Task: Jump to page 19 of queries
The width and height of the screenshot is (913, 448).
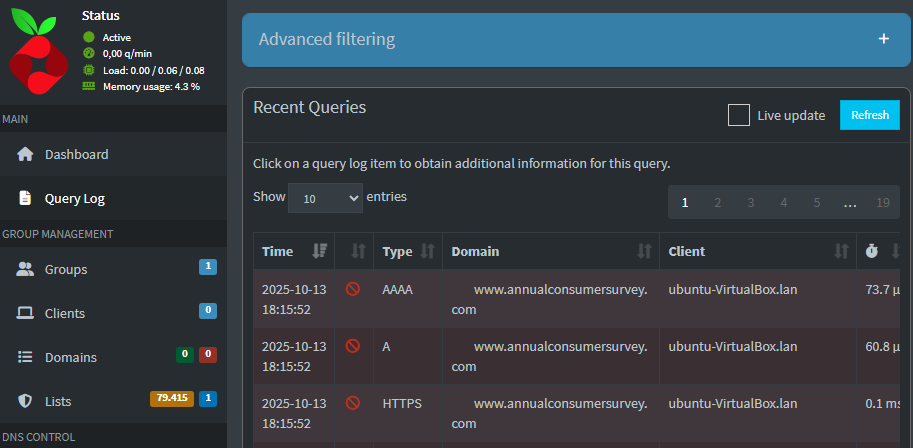Action: (x=882, y=202)
